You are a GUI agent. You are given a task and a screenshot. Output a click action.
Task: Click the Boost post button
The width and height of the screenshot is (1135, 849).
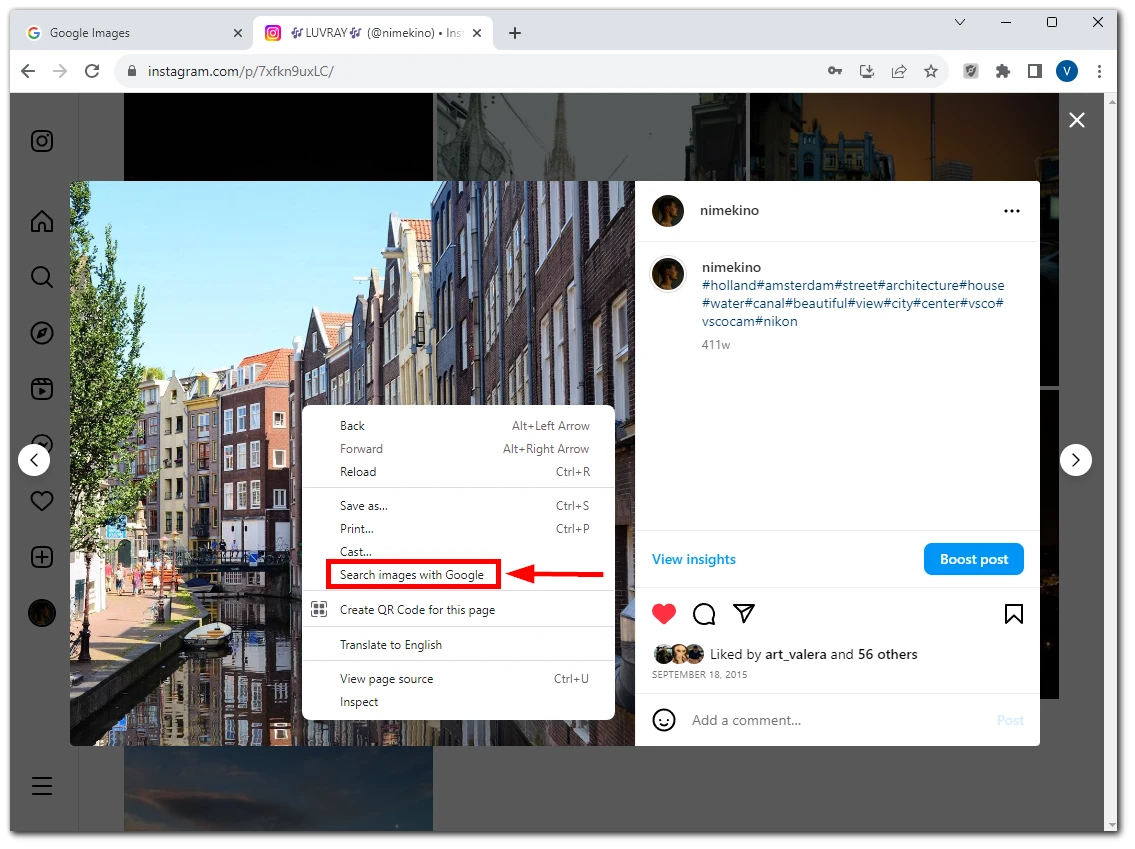pos(974,559)
